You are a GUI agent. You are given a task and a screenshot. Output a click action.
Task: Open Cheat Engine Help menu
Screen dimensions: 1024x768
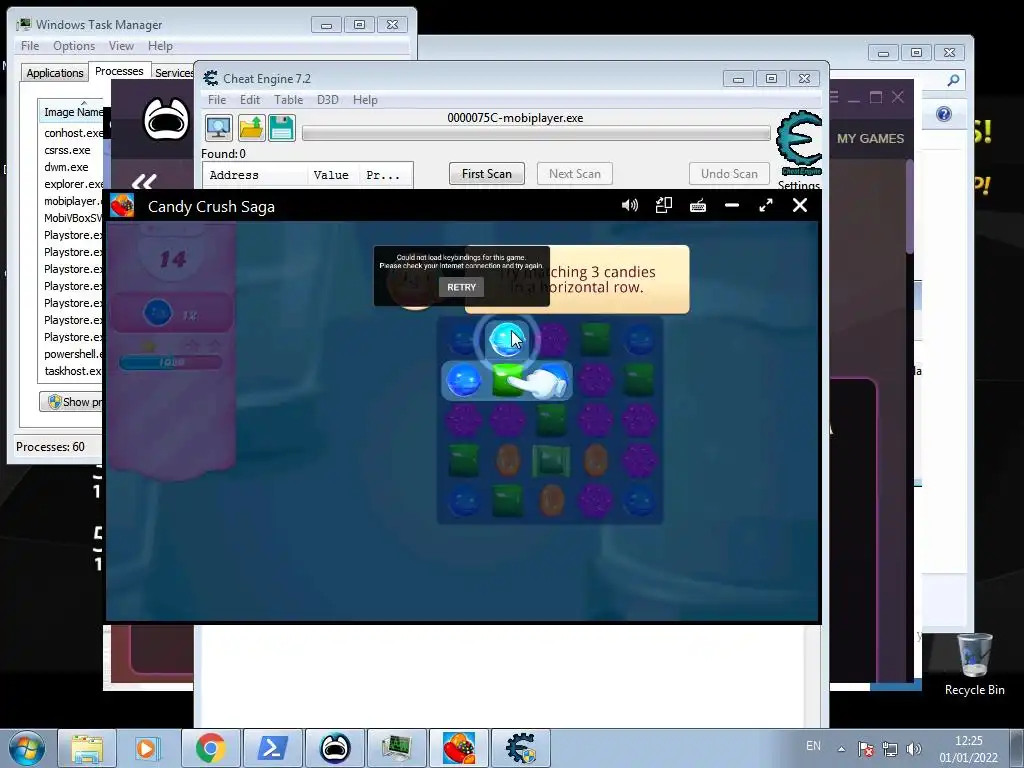[x=365, y=100]
